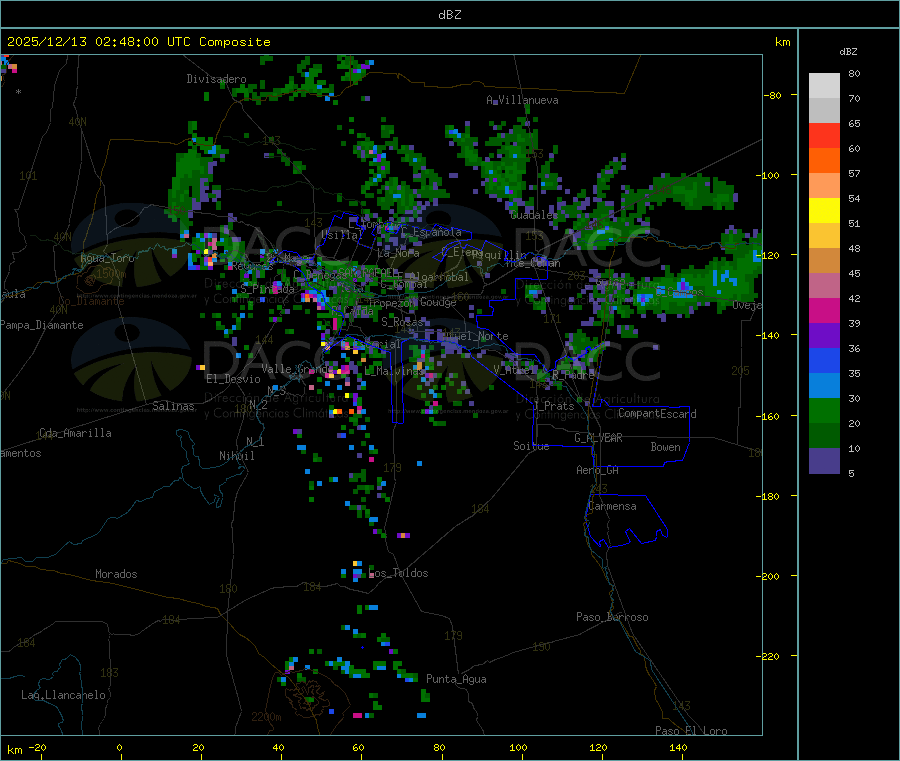900x761 pixels.
Task: Select the grey 70 dBZ color swatch
Action: pos(824,111)
